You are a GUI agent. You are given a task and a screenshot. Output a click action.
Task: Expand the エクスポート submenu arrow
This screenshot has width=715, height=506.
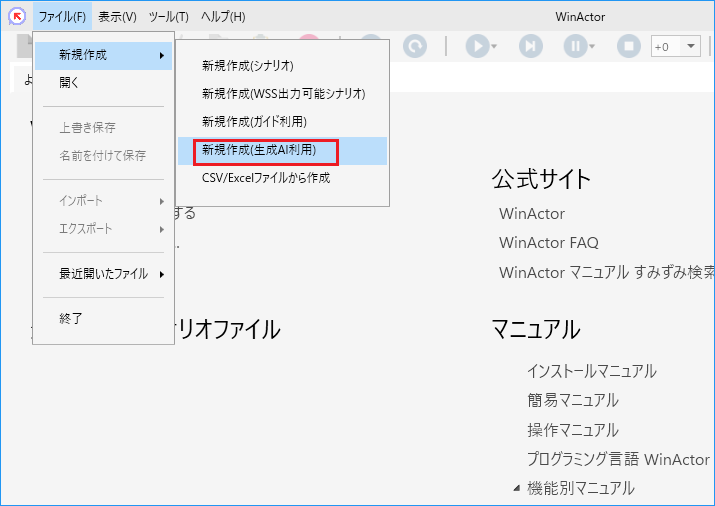coord(162,229)
